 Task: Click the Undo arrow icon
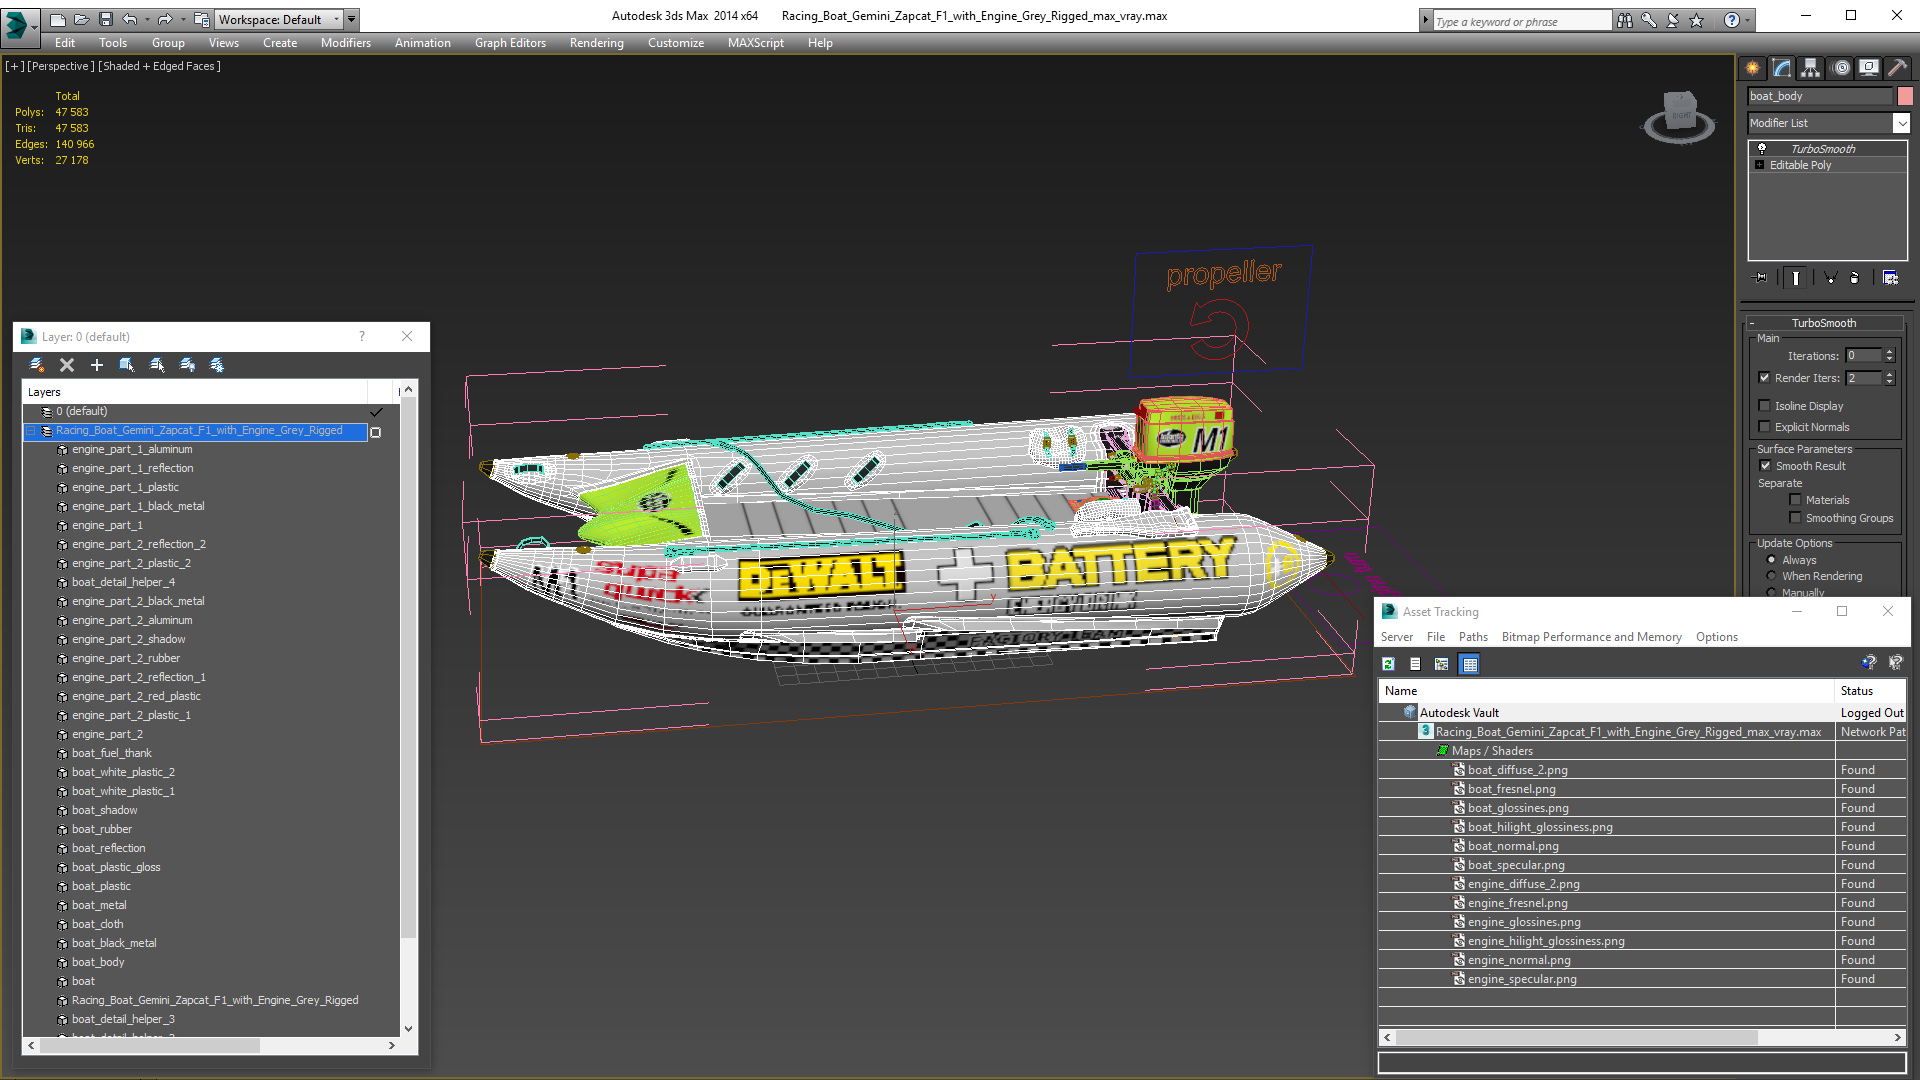pos(130,19)
